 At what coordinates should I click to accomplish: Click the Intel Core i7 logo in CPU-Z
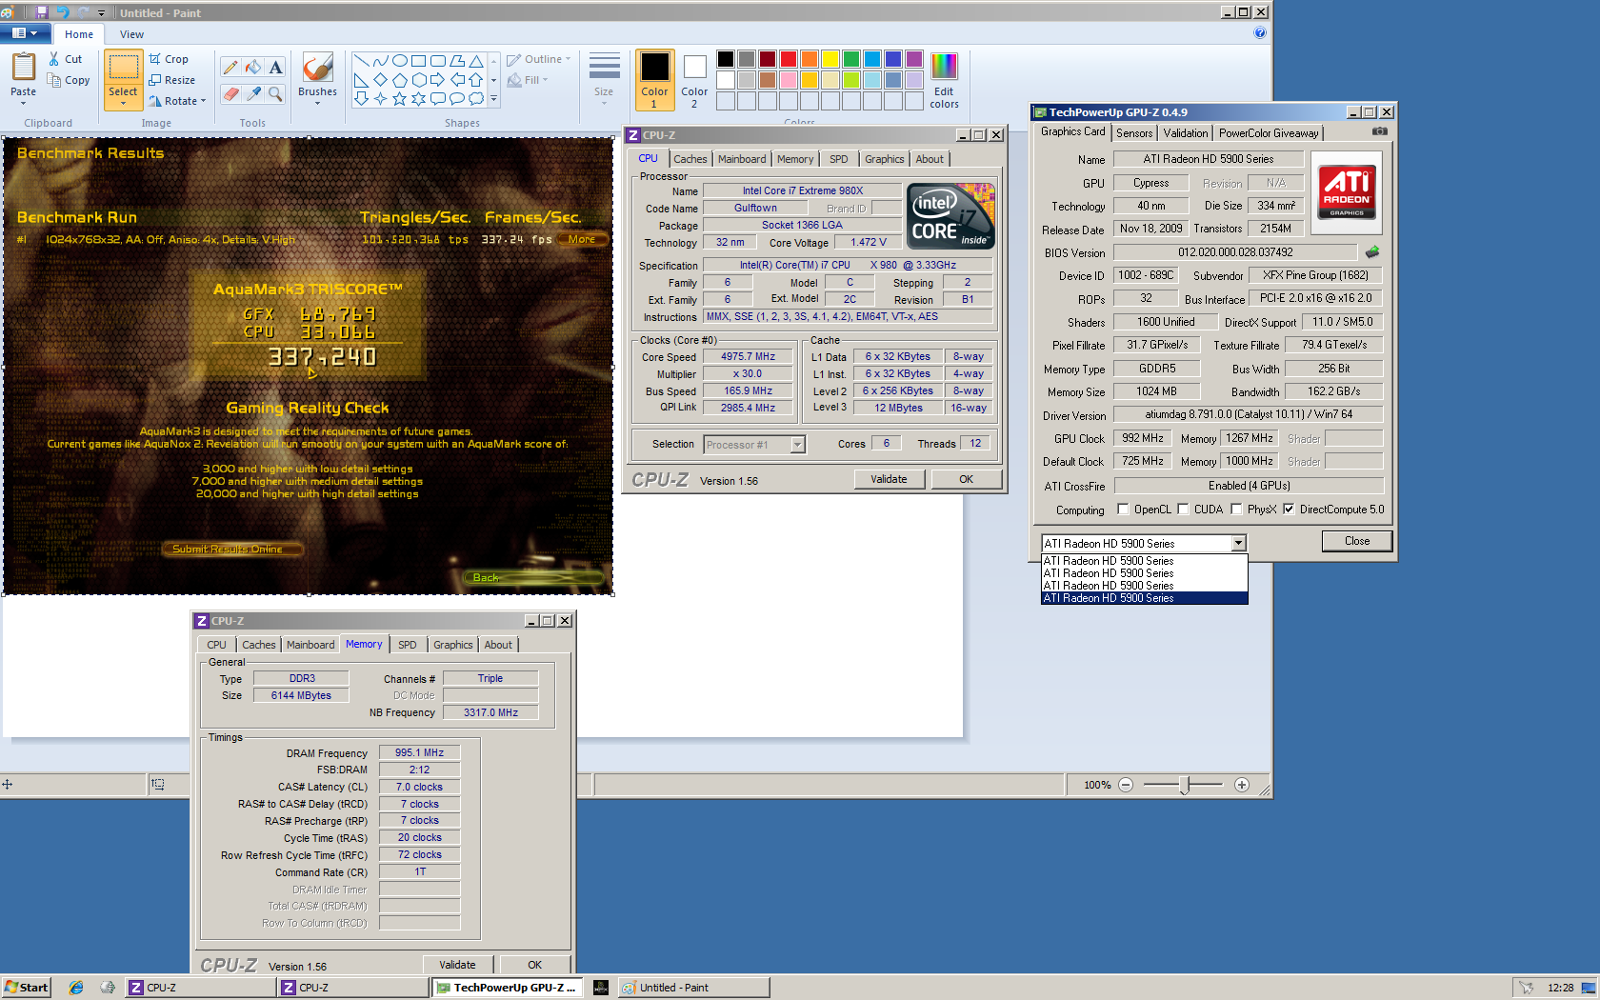(950, 215)
